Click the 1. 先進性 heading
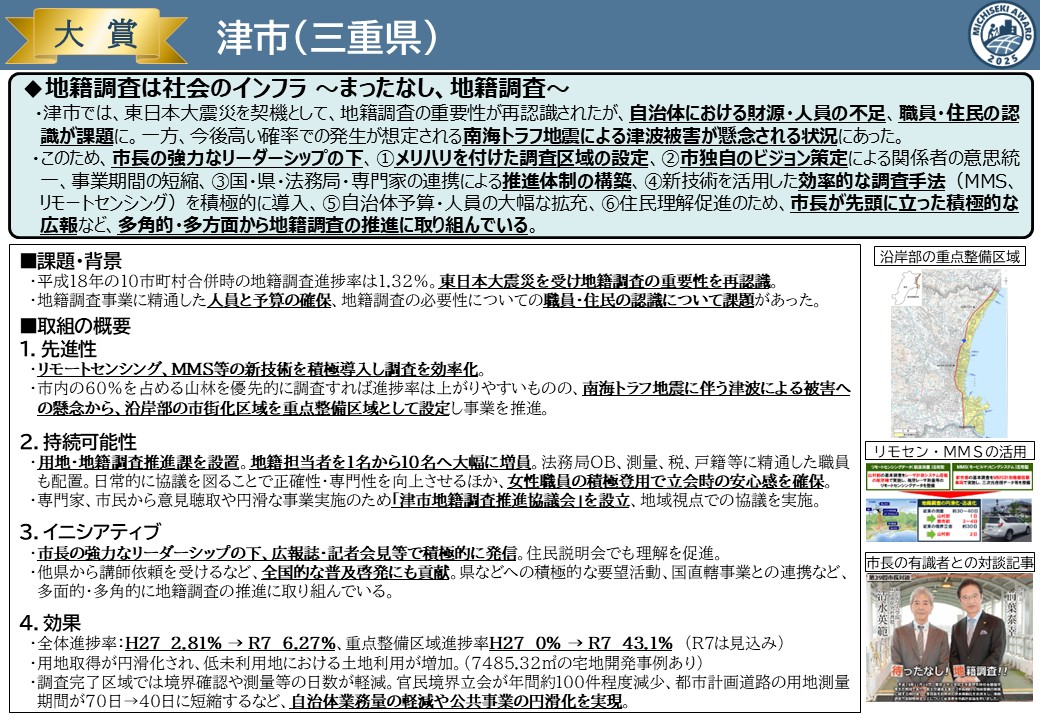The width and height of the screenshot is (1040, 720). (58, 348)
